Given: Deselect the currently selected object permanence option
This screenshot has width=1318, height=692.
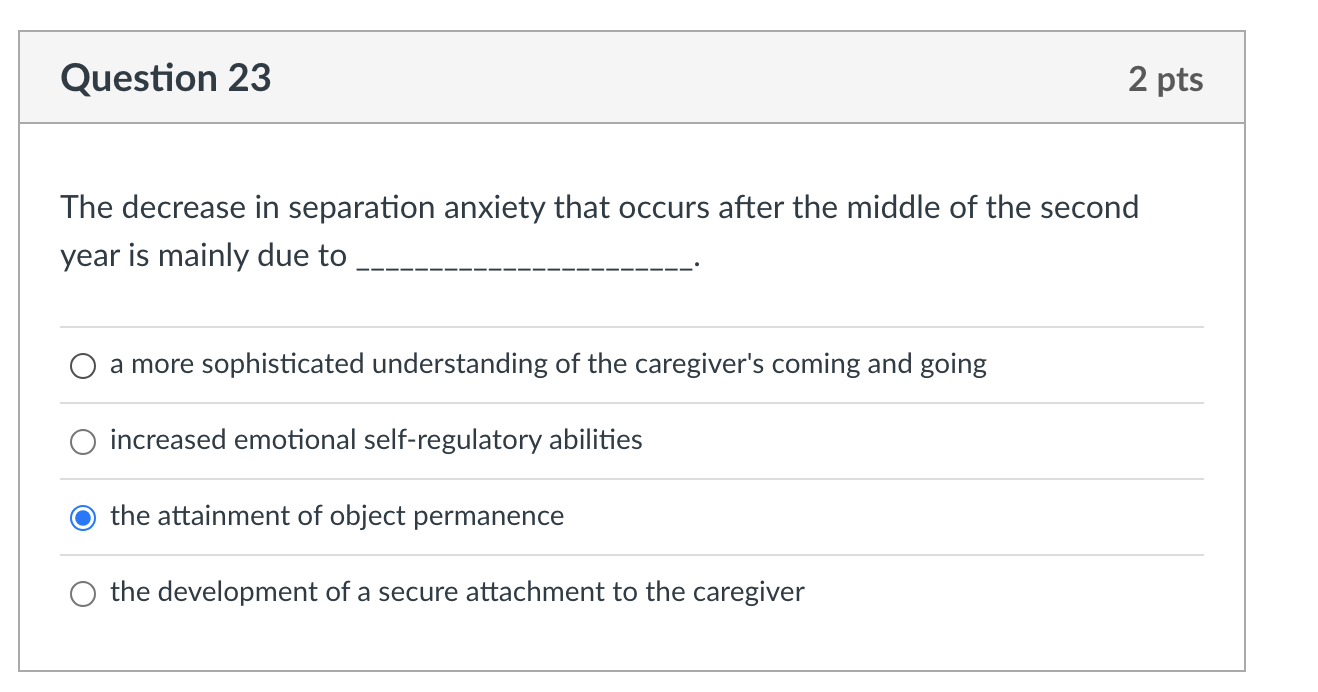Looking at the screenshot, I should point(83,517).
